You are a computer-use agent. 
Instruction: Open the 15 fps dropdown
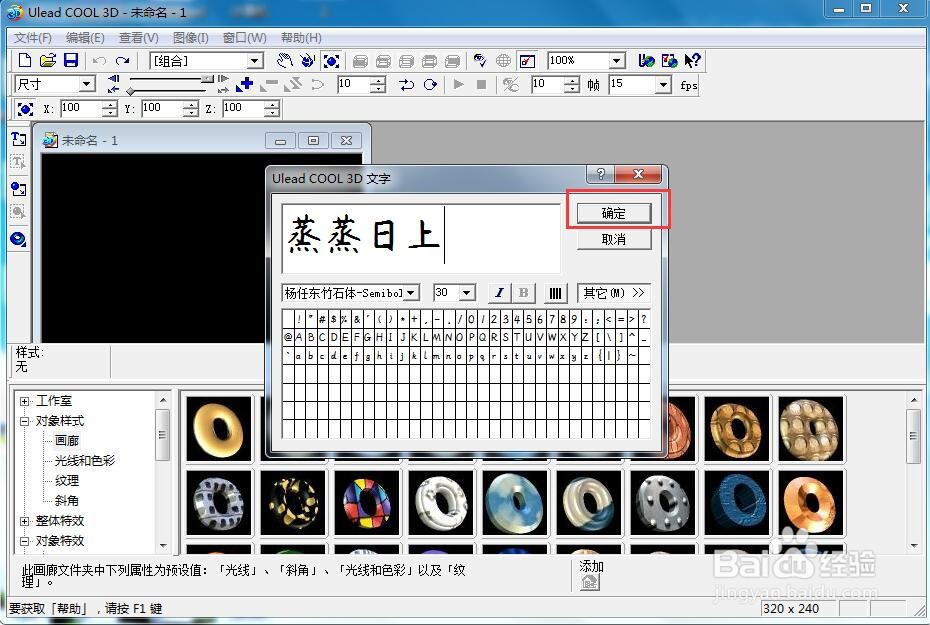point(663,85)
